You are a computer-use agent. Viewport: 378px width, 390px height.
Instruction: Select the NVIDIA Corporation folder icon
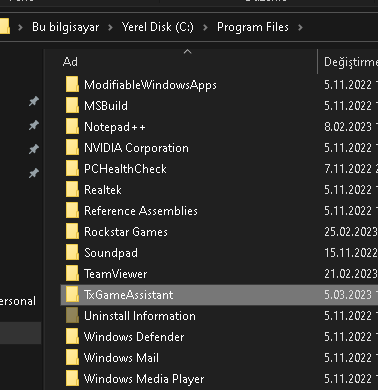72,148
